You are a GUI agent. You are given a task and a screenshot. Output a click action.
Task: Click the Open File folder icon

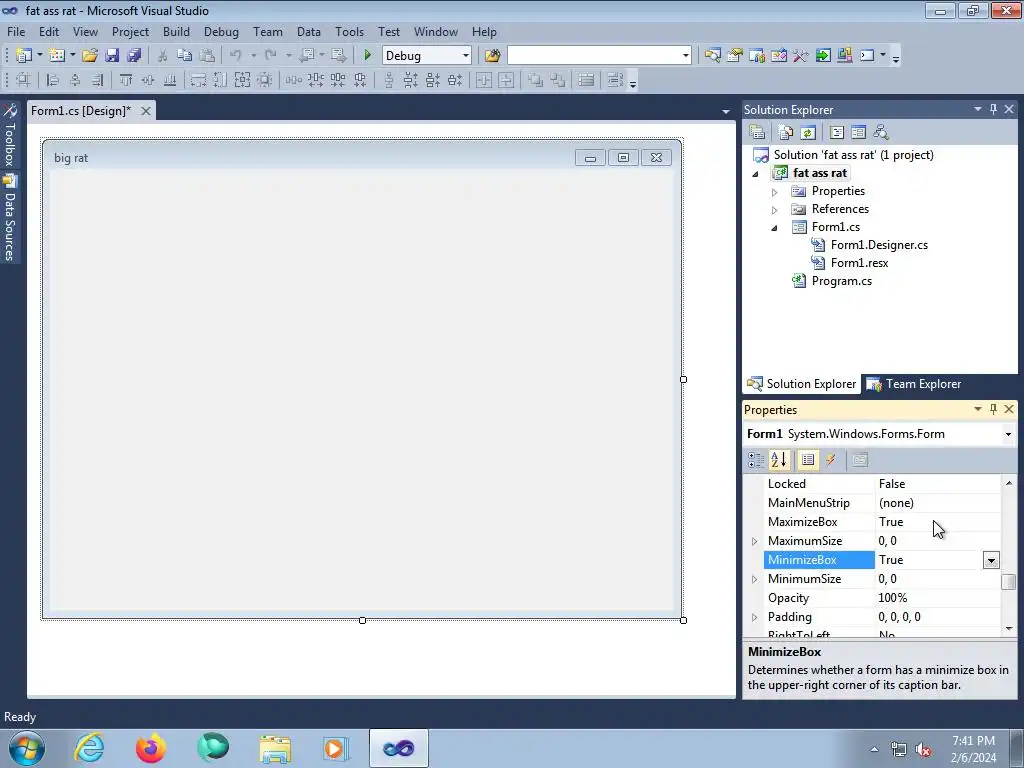pos(90,56)
